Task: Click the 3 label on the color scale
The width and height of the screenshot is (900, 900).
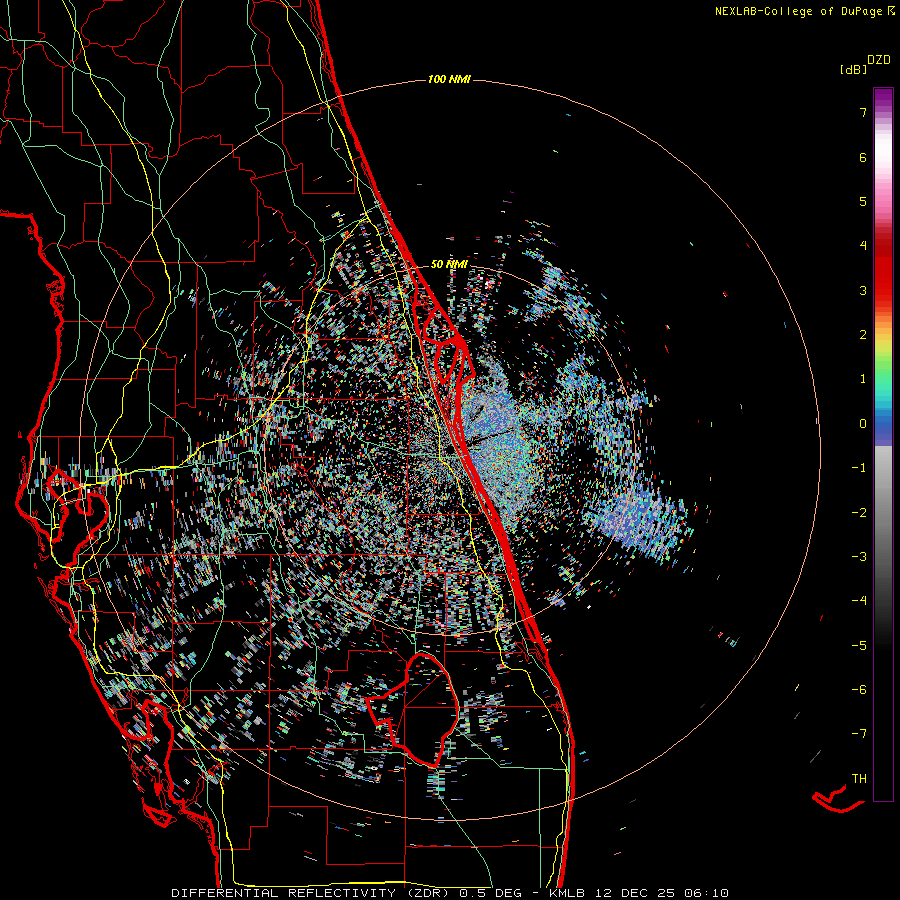Action: 863,290
